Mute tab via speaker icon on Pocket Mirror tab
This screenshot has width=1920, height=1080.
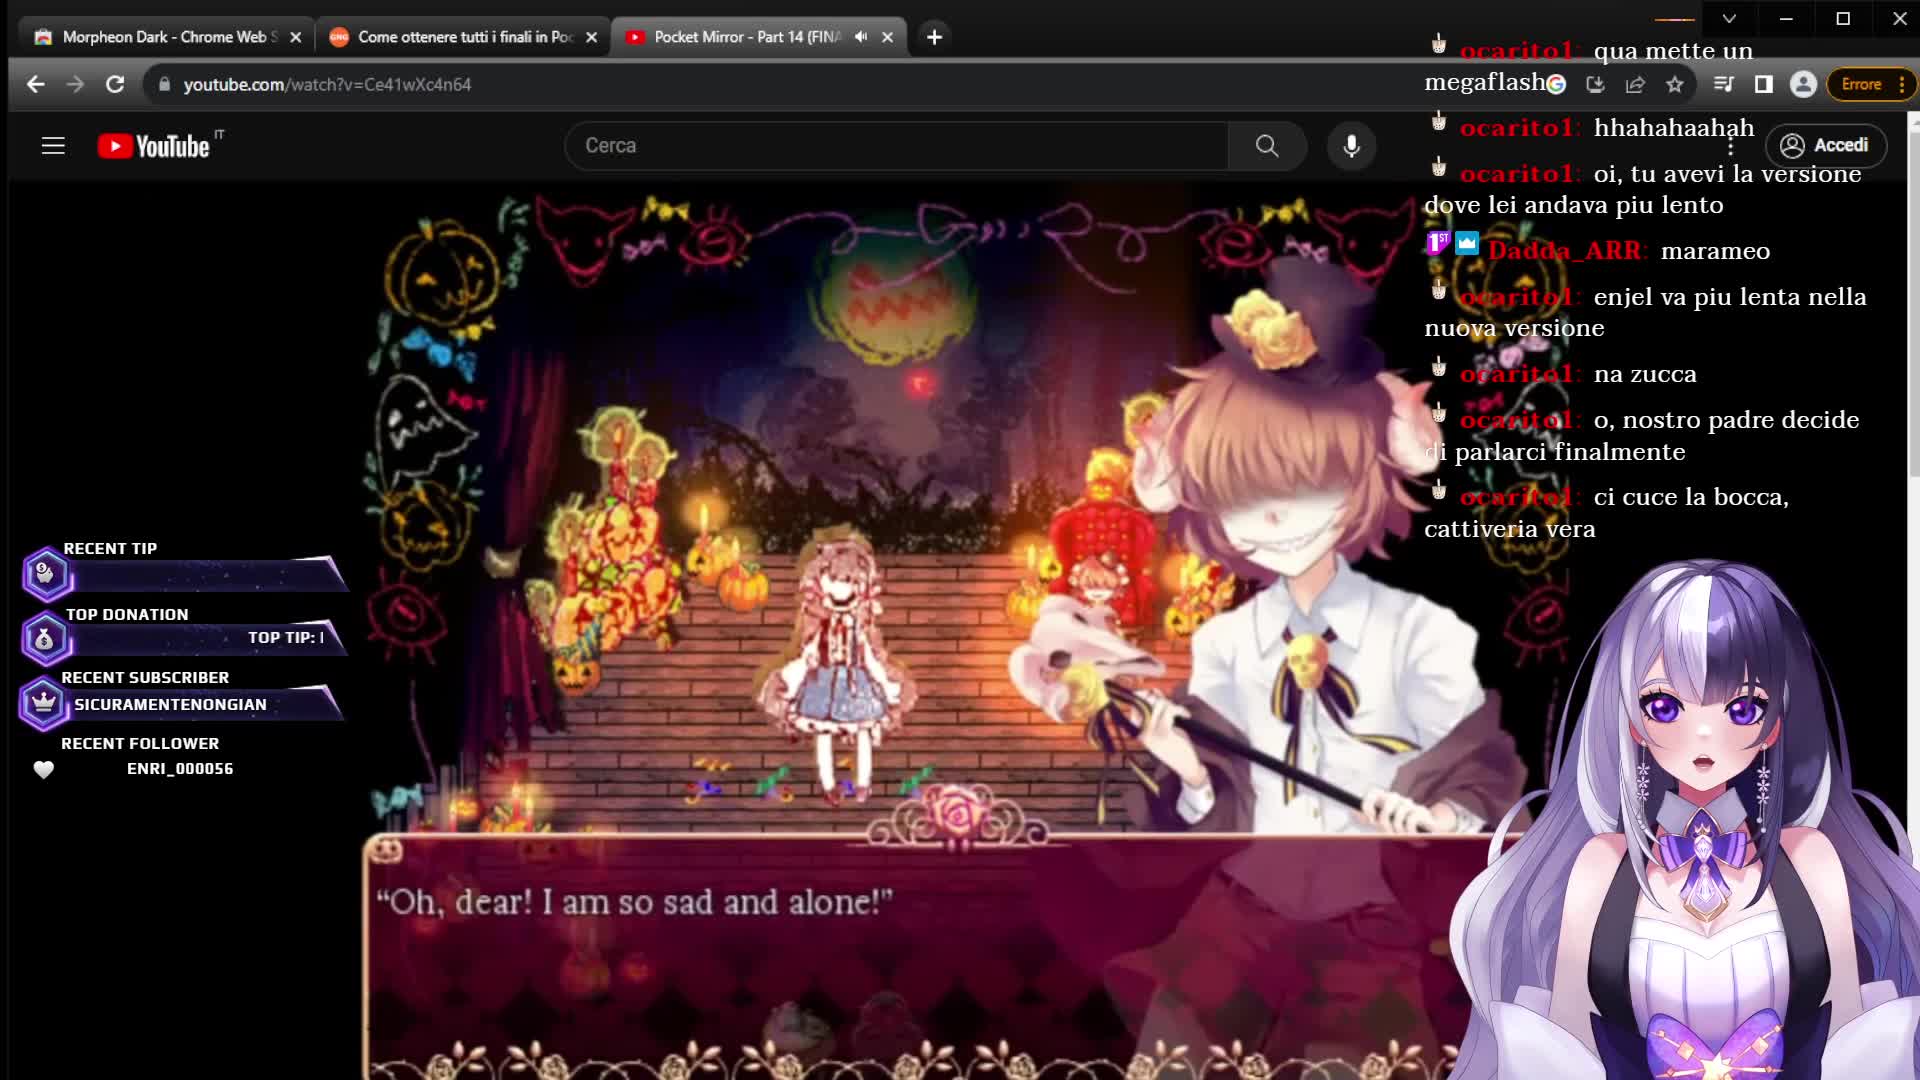pyautogui.click(x=861, y=37)
